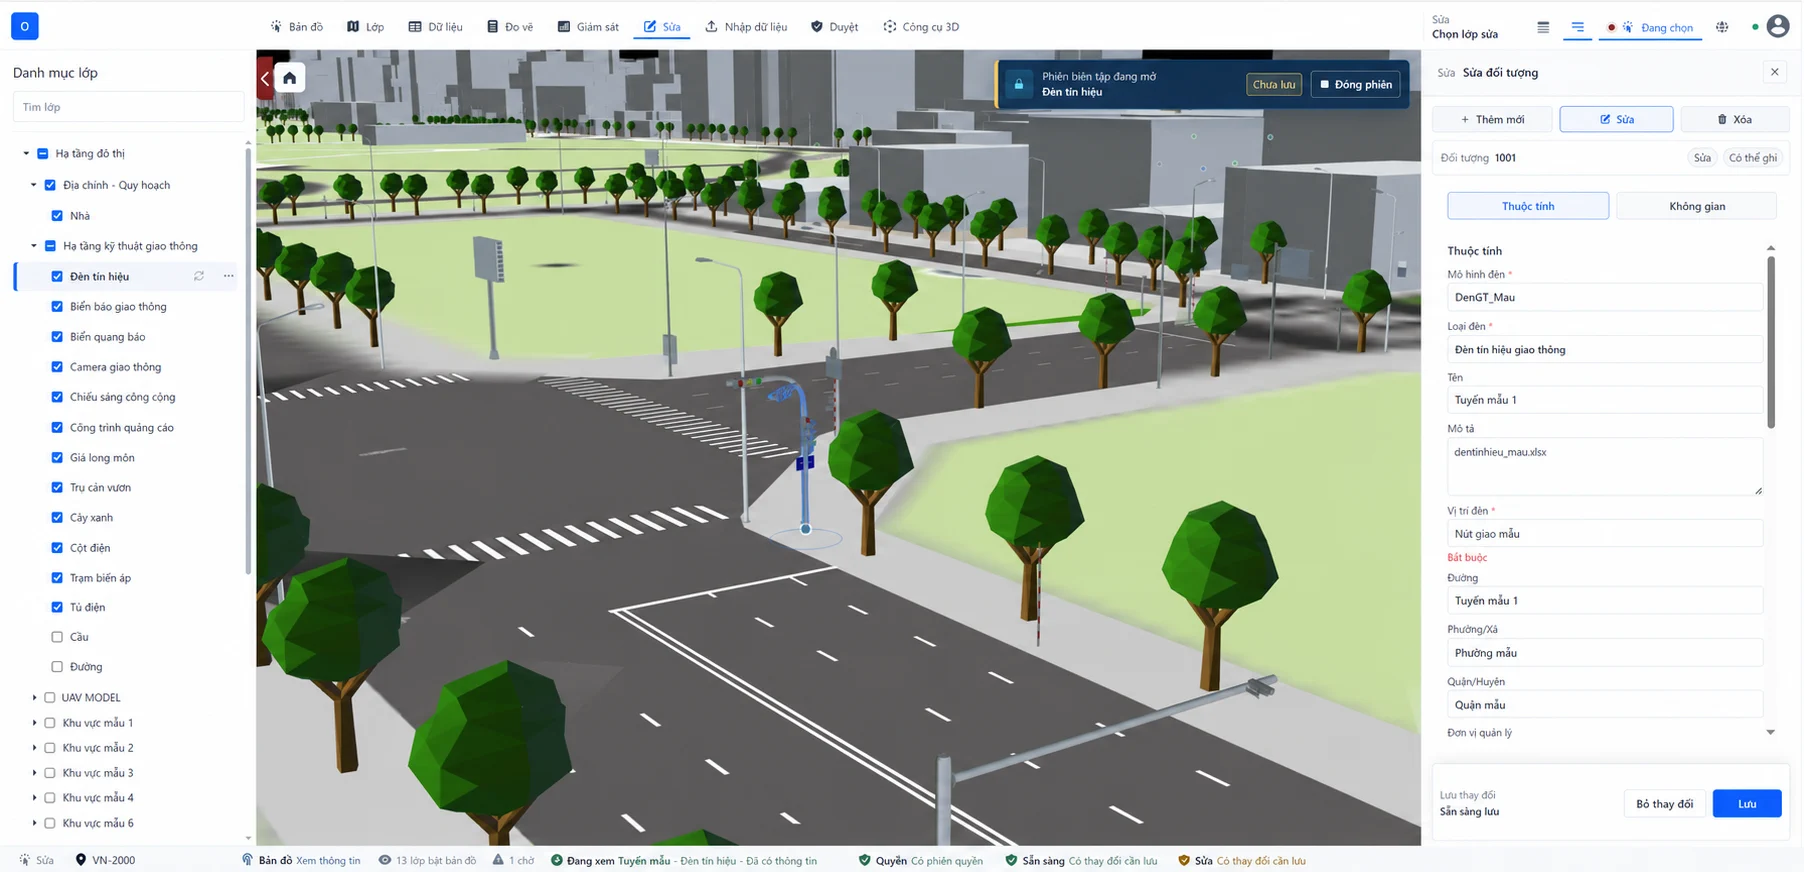The image size is (1804, 872).
Task: Click the eye icon beside 13 lớp bật bản đồ
Action: [384, 860]
